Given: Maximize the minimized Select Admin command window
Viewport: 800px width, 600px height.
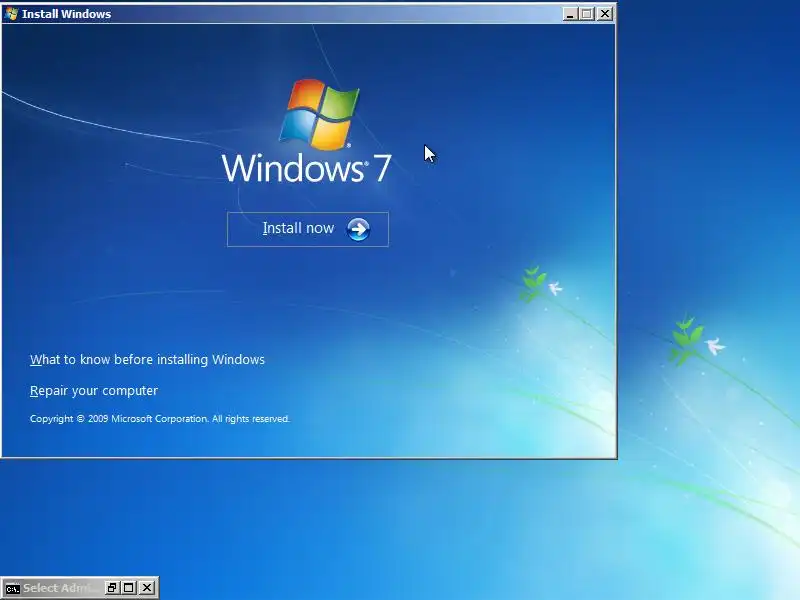Looking at the screenshot, I should [129, 588].
